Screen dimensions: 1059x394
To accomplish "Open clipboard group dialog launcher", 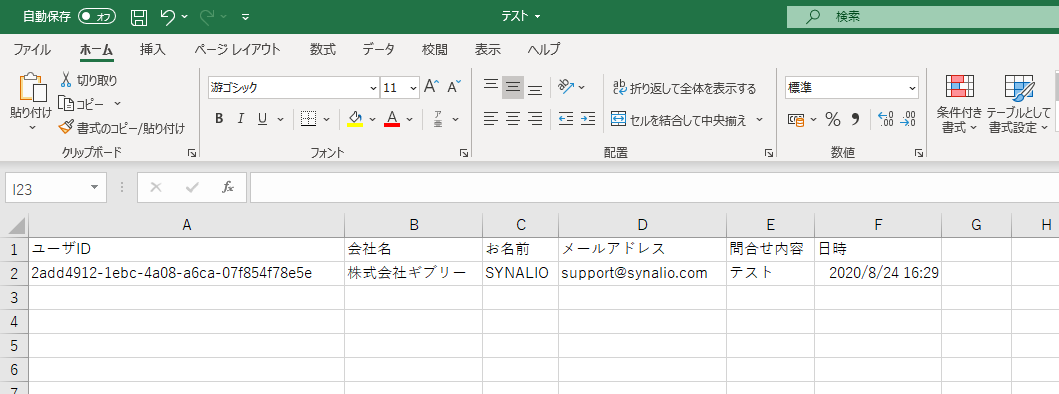I will point(192,153).
